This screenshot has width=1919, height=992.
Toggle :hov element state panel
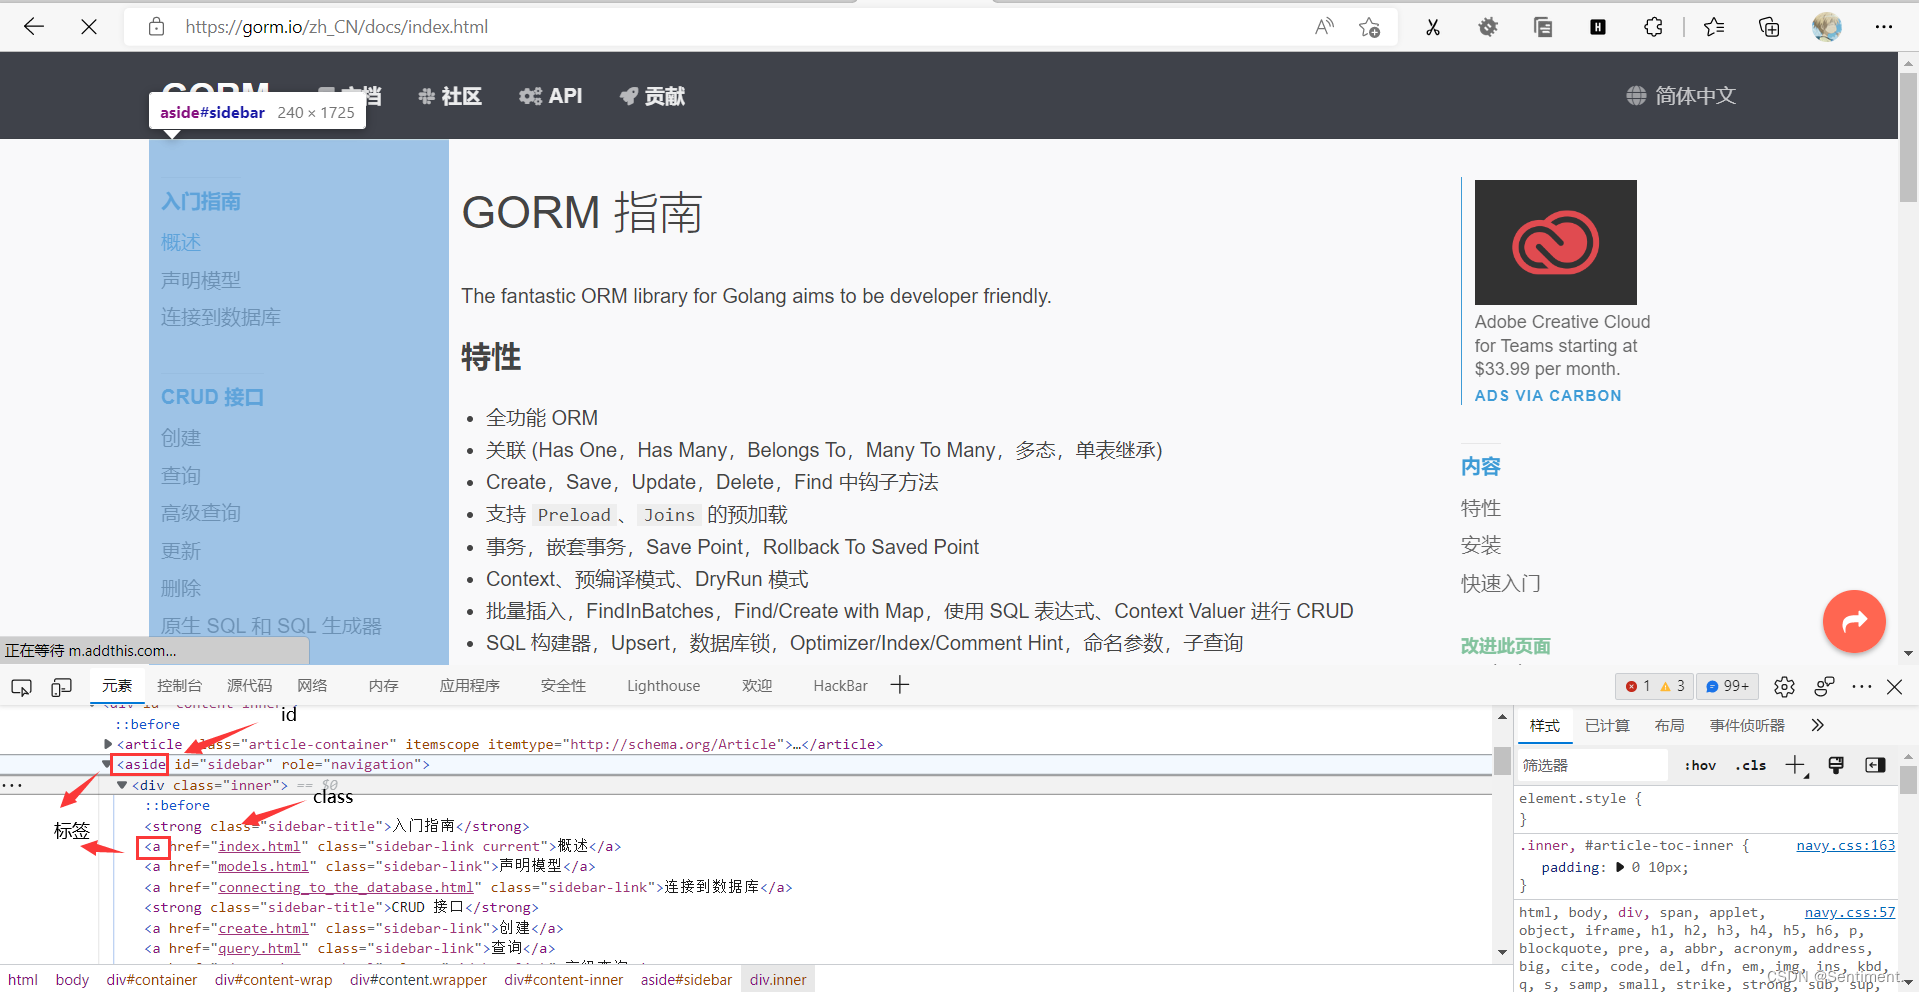pos(1700,765)
